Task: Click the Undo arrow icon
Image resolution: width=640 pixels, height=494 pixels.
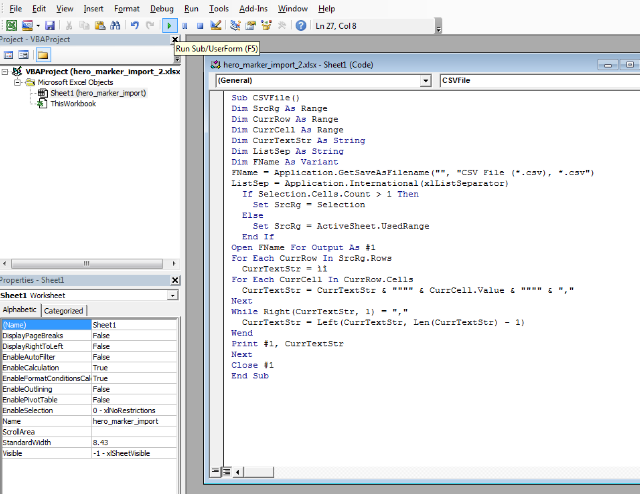Action: tap(135, 24)
